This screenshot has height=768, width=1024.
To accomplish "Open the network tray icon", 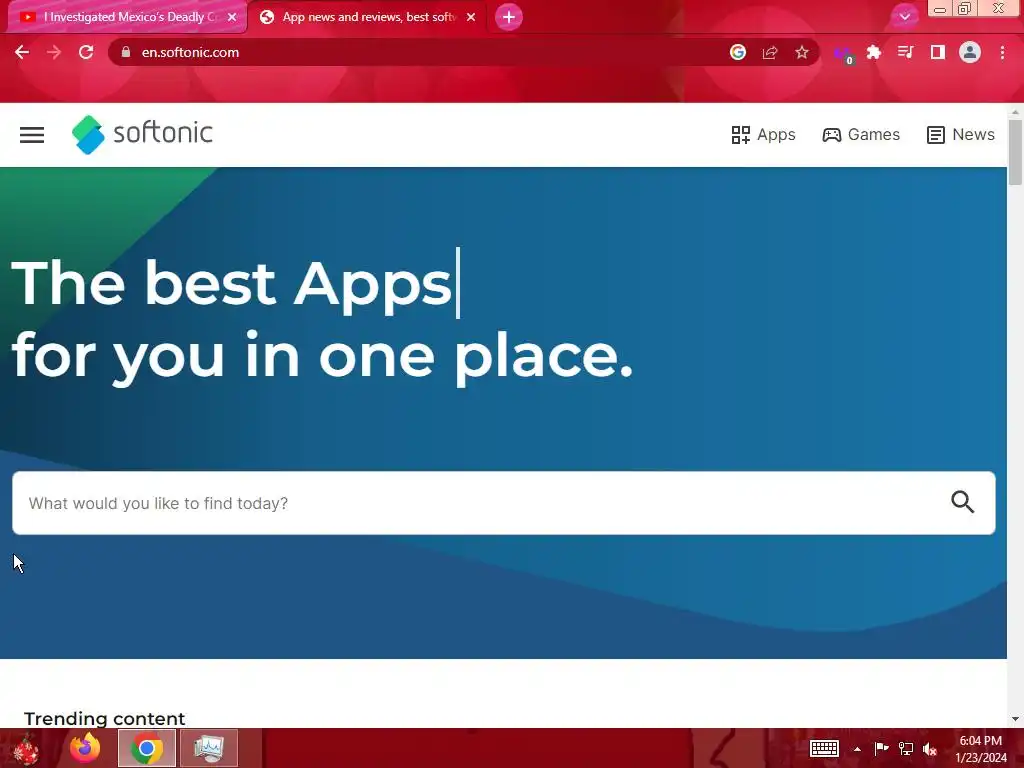I will tap(906, 748).
